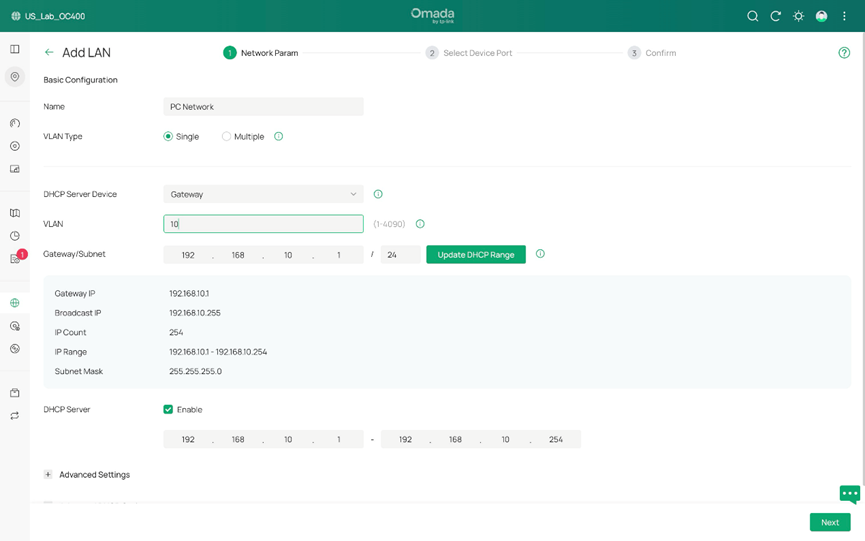The height and width of the screenshot is (541, 865).
Task: Expand the Advanced Settings section
Action: 48,475
